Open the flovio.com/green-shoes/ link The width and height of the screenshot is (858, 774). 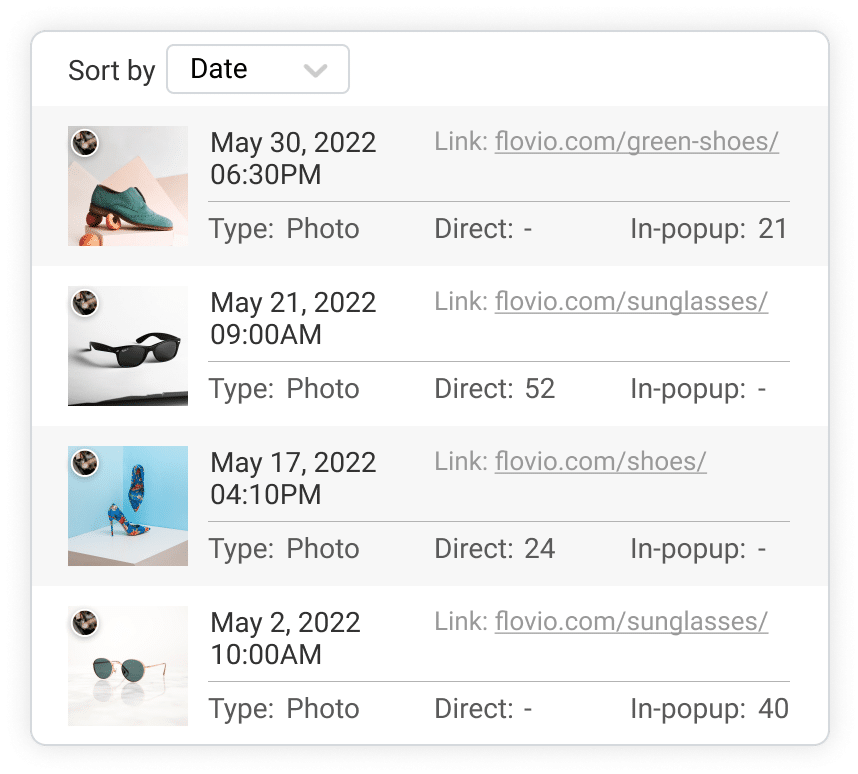(636, 142)
